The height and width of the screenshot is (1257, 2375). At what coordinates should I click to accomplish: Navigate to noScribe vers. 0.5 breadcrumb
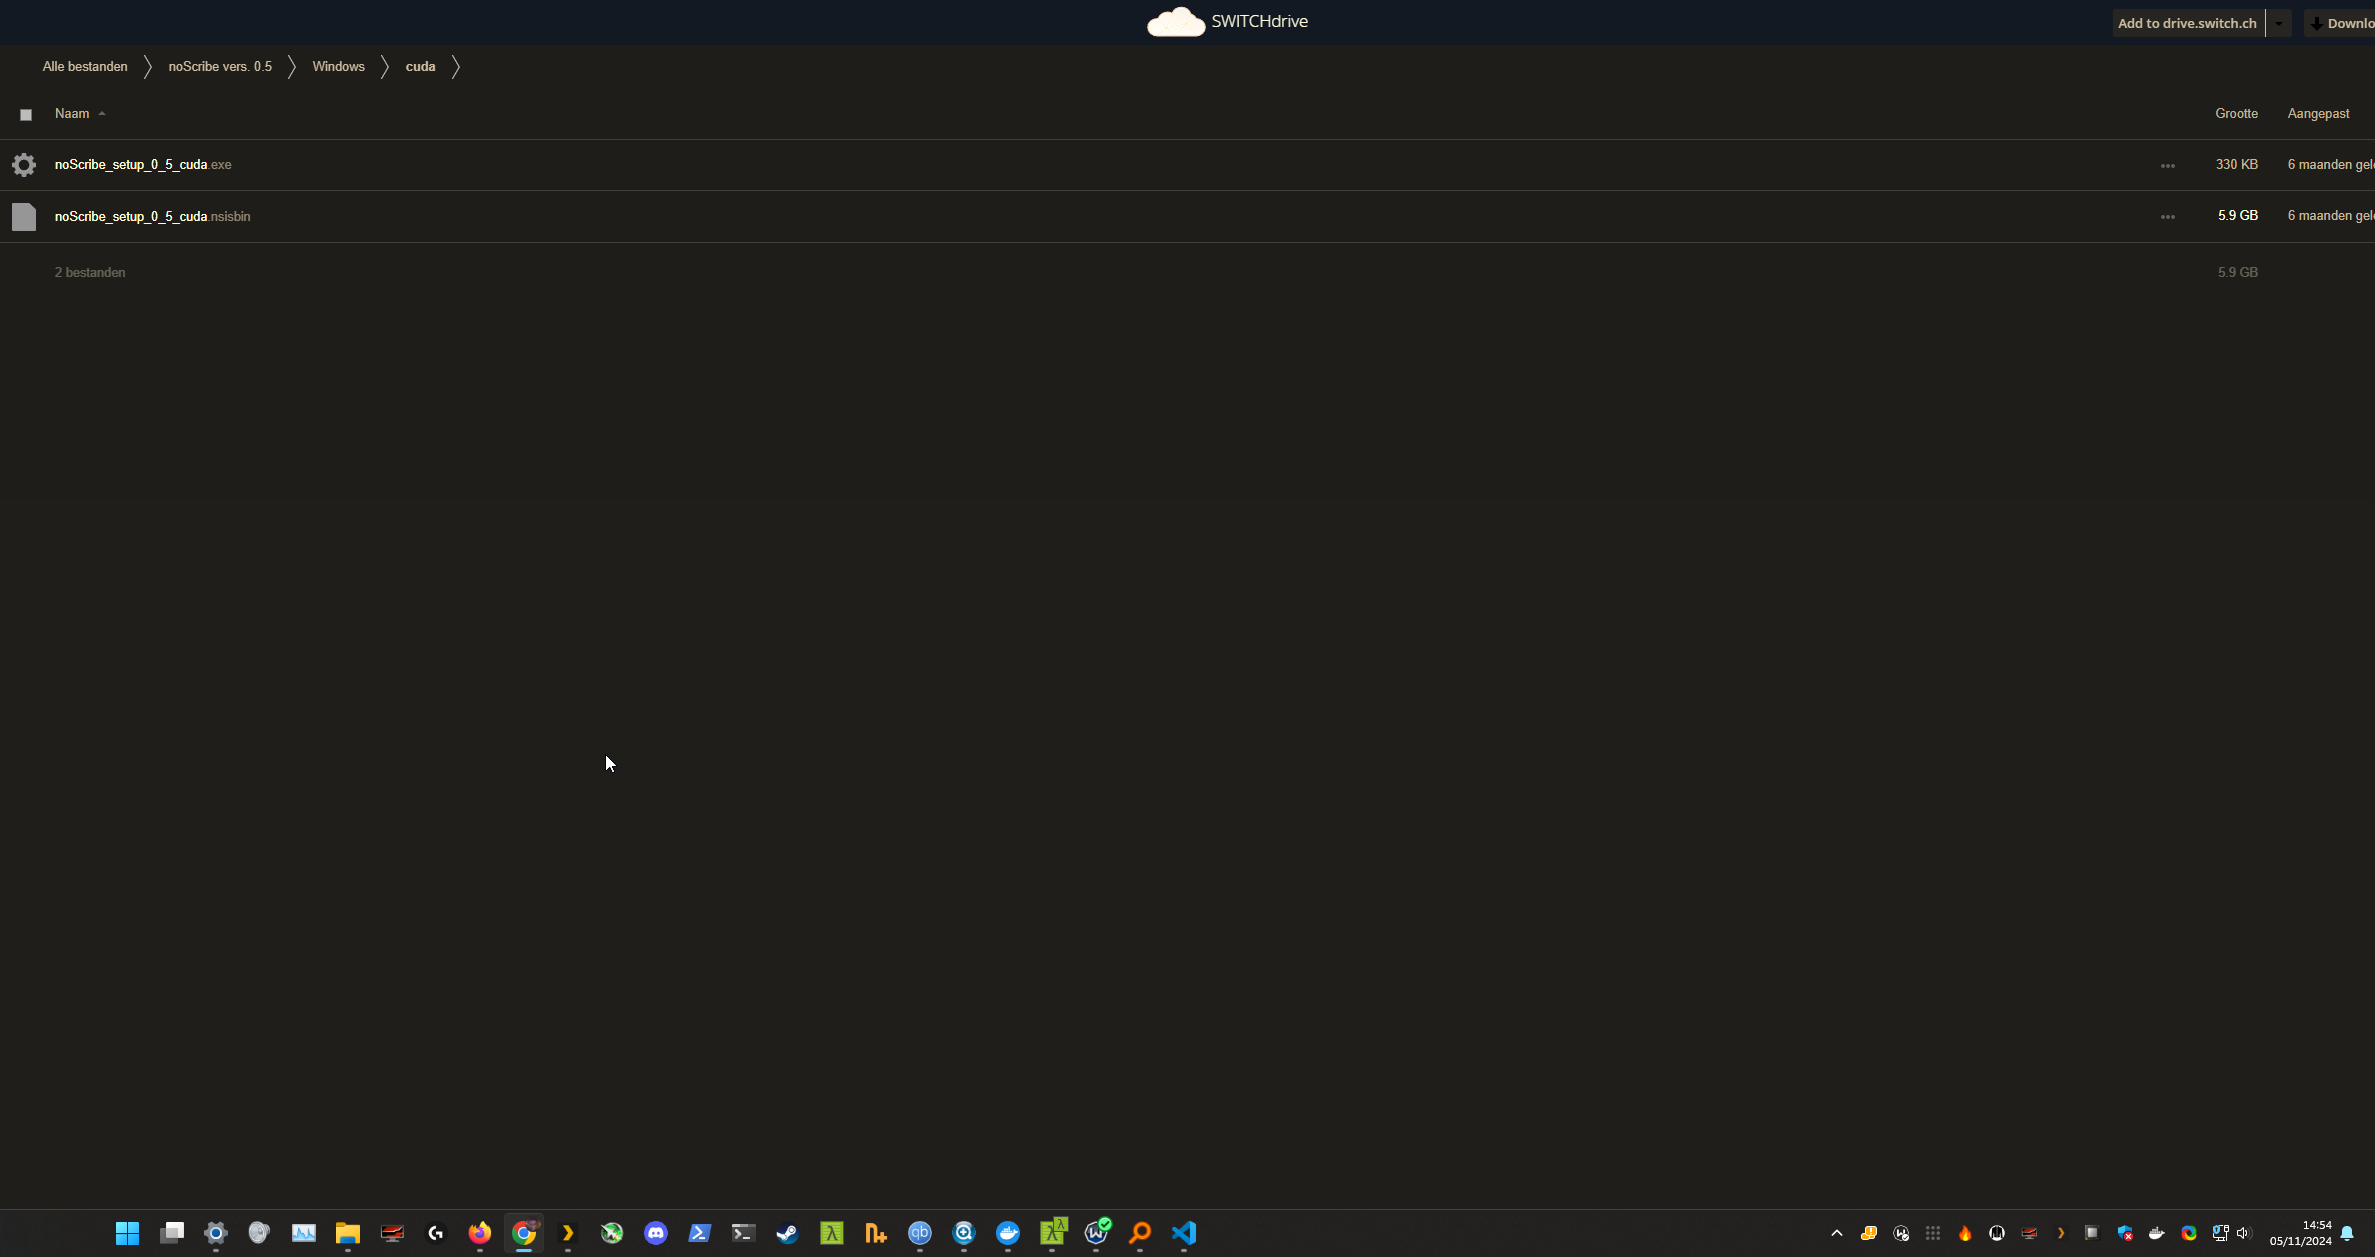pyautogui.click(x=220, y=67)
